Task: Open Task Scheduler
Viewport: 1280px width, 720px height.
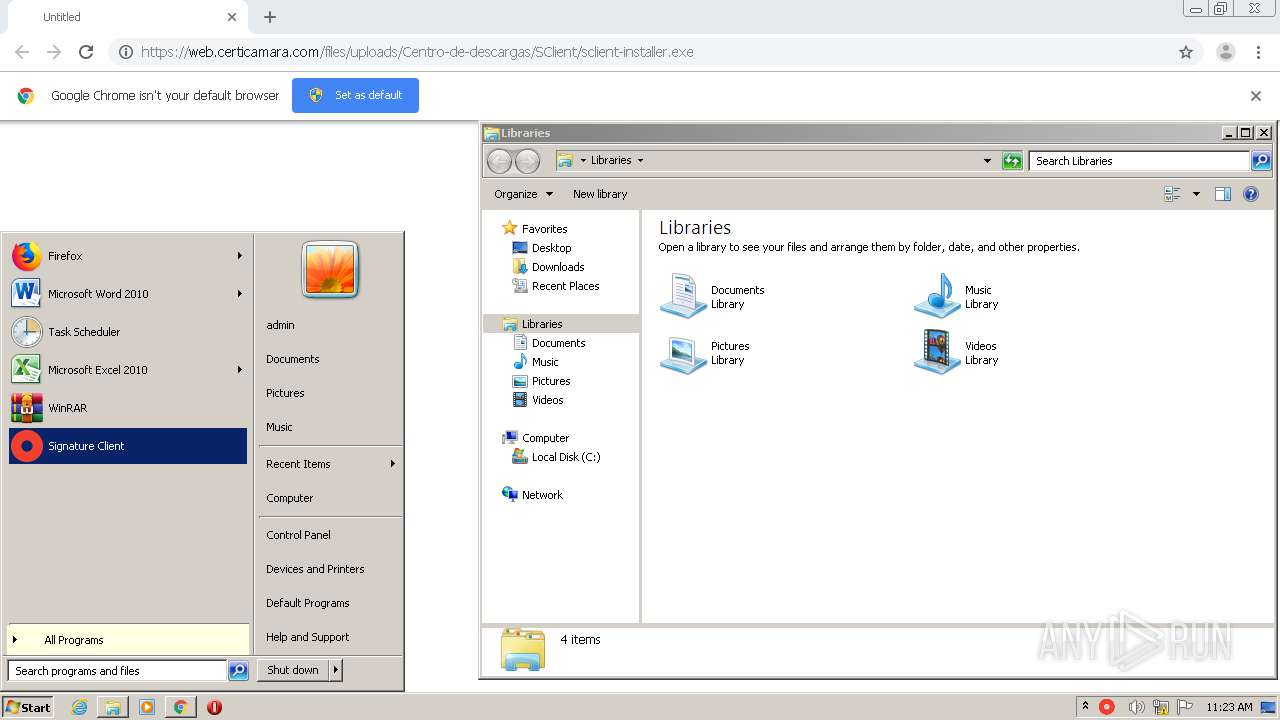Action: 128,332
